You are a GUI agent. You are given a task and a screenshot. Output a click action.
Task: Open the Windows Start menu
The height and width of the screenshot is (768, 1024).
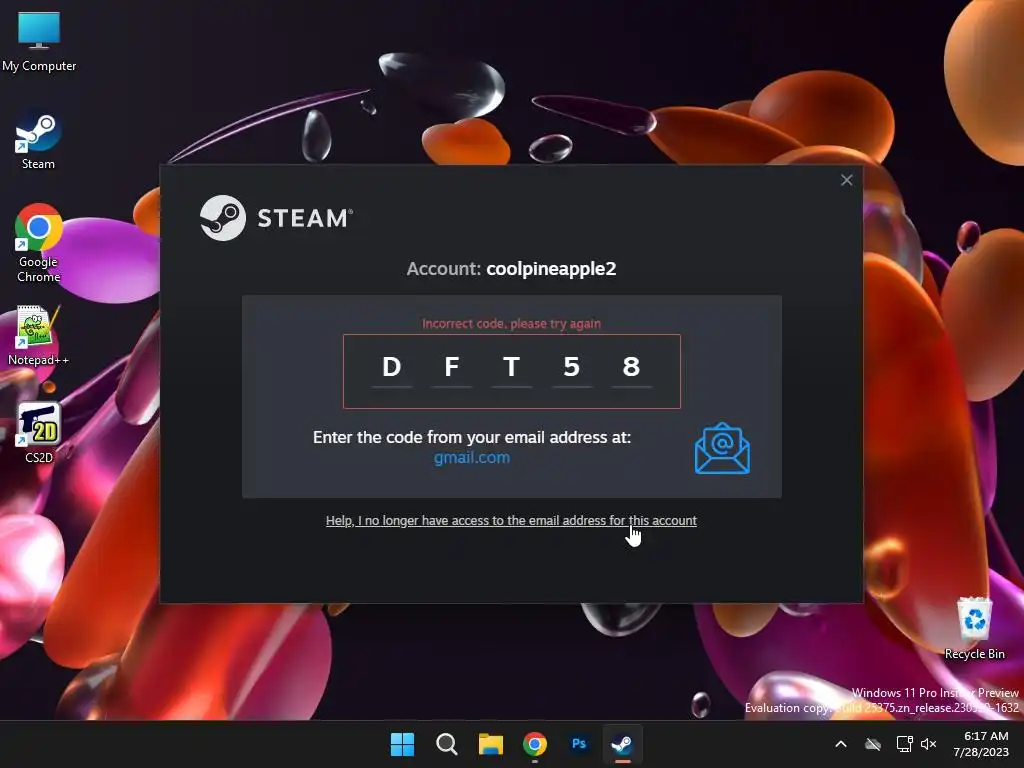tap(402, 744)
